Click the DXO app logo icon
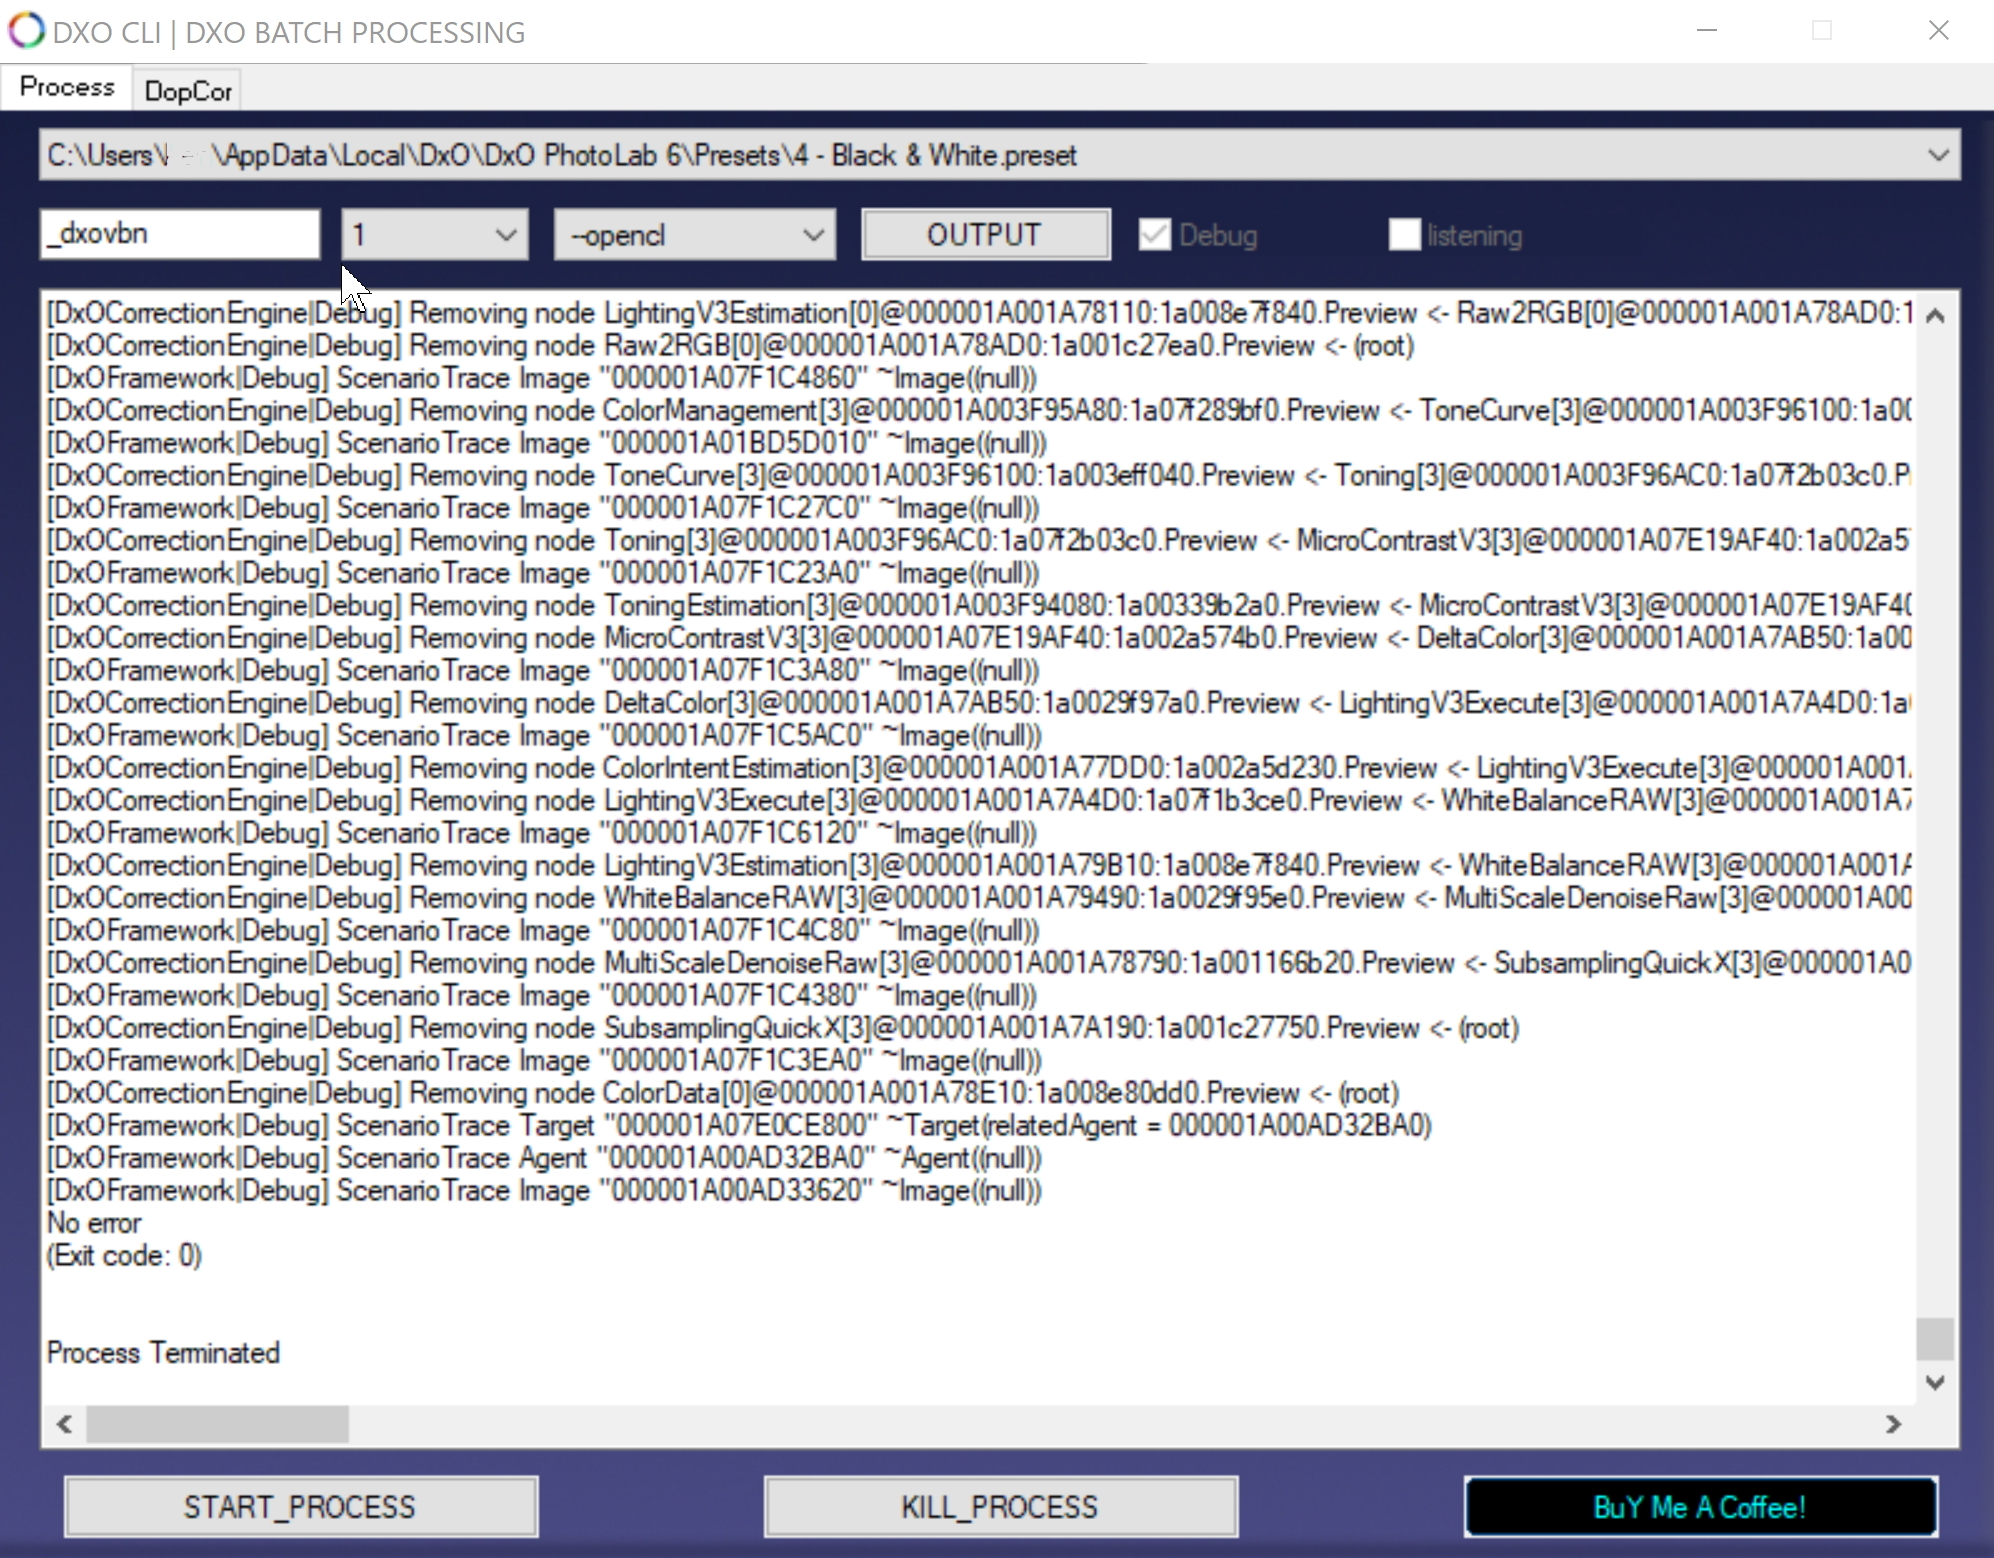Viewport: 1994px width, 1558px height. [x=26, y=31]
